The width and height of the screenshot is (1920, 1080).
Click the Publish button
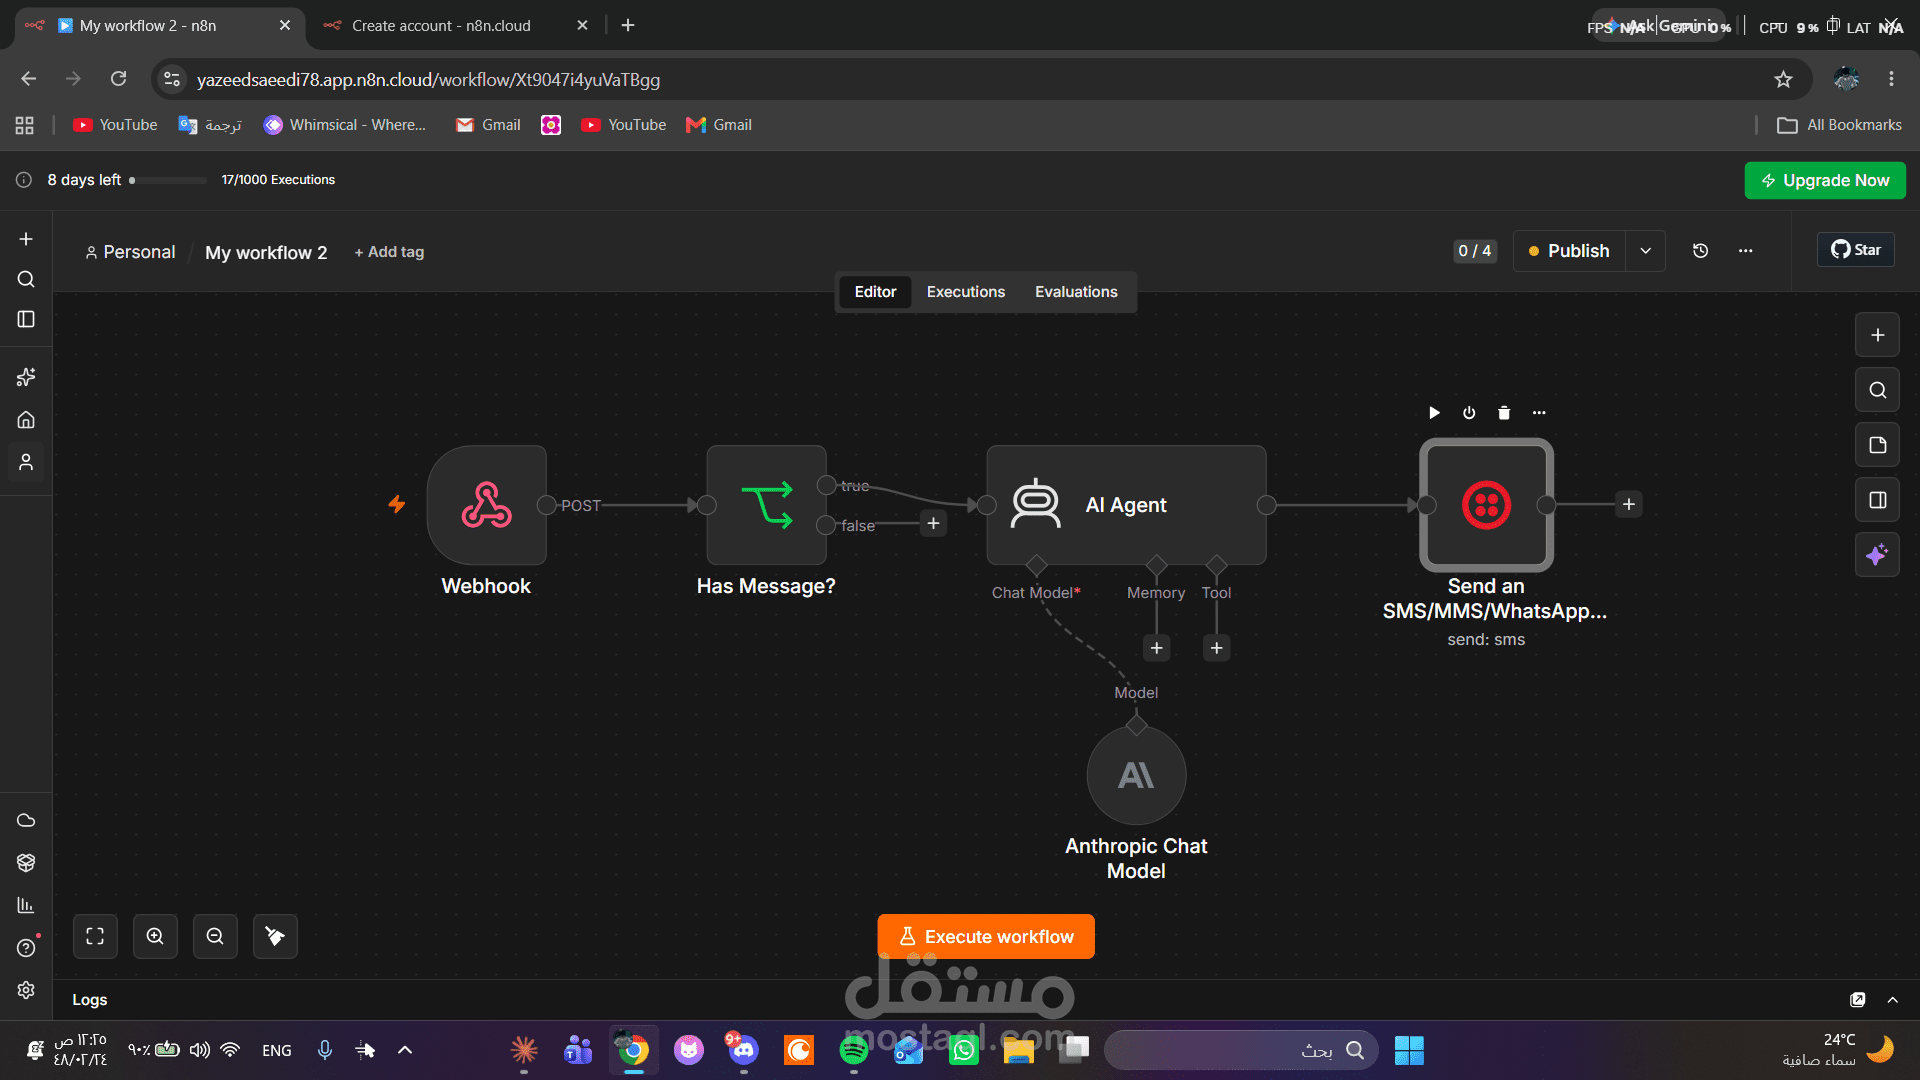pos(1569,251)
